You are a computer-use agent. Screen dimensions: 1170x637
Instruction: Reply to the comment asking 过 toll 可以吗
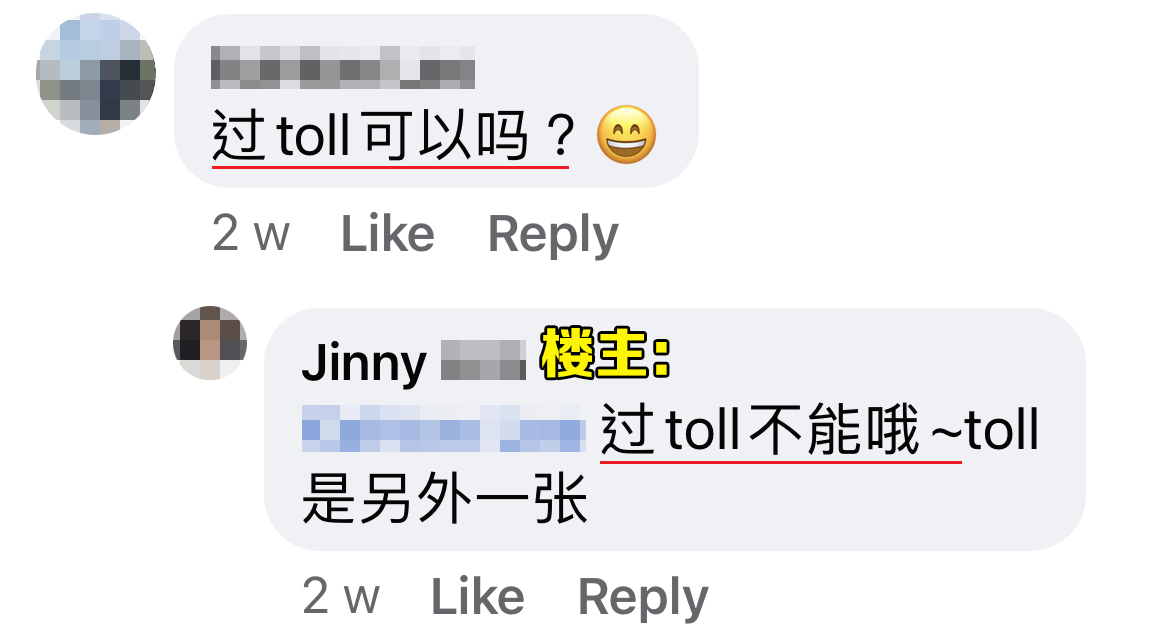coord(553,236)
